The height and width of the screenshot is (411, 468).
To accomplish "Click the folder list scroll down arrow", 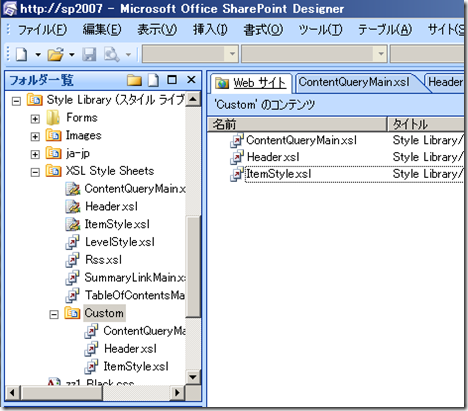I will (x=193, y=377).
